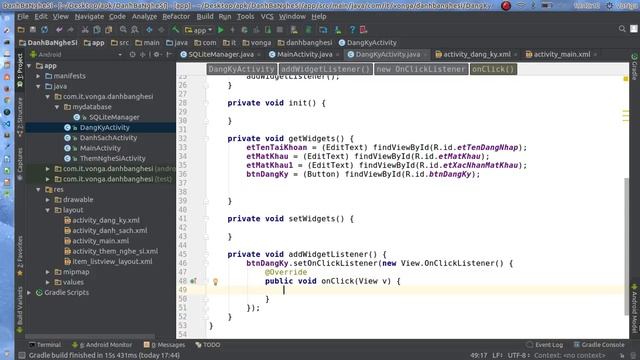The image size is (640, 360).
Task: Click the override gutter icon at line 48
Action: [193, 281]
